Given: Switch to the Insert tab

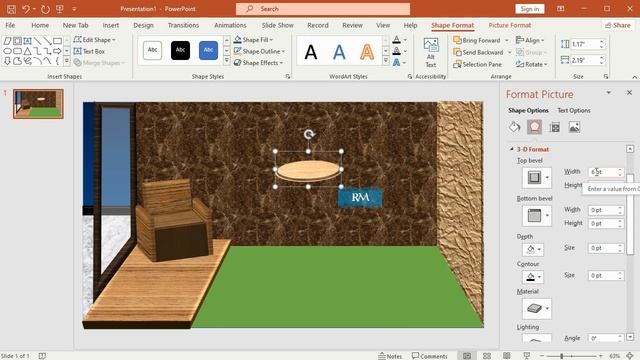Looking at the screenshot, I should pyautogui.click(x=111, y=25).
